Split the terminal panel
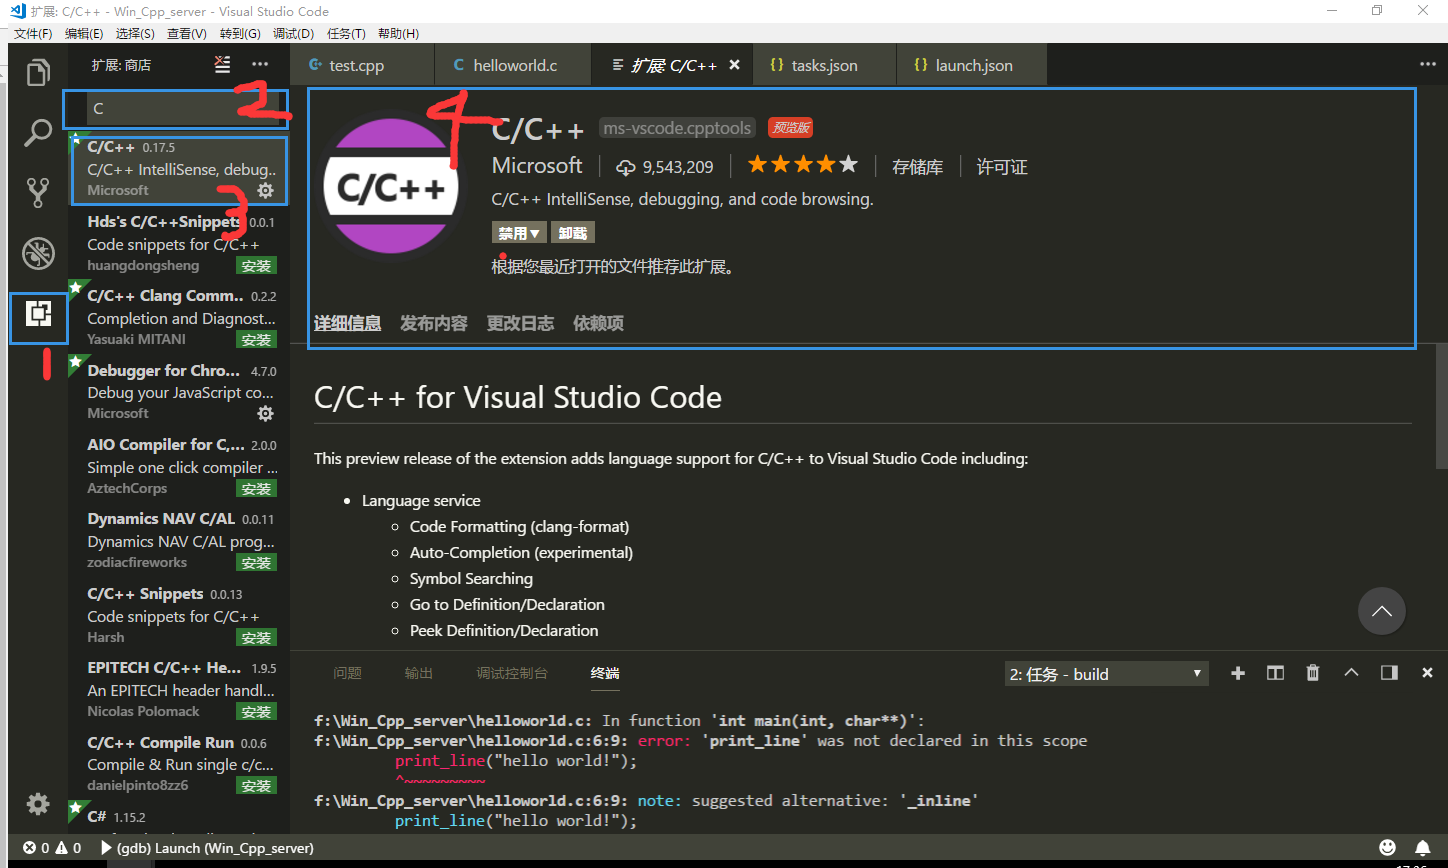Viewport: 1448px width, 868px height. tap(1275, 673)
